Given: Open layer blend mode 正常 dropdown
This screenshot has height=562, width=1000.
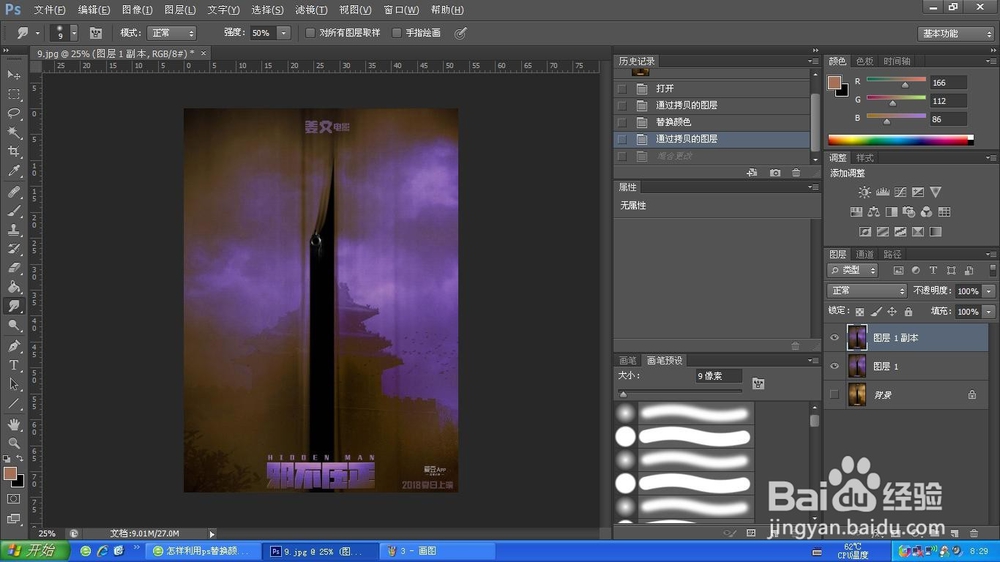Looking at the screenshot, I should click(x=867, y=290).
